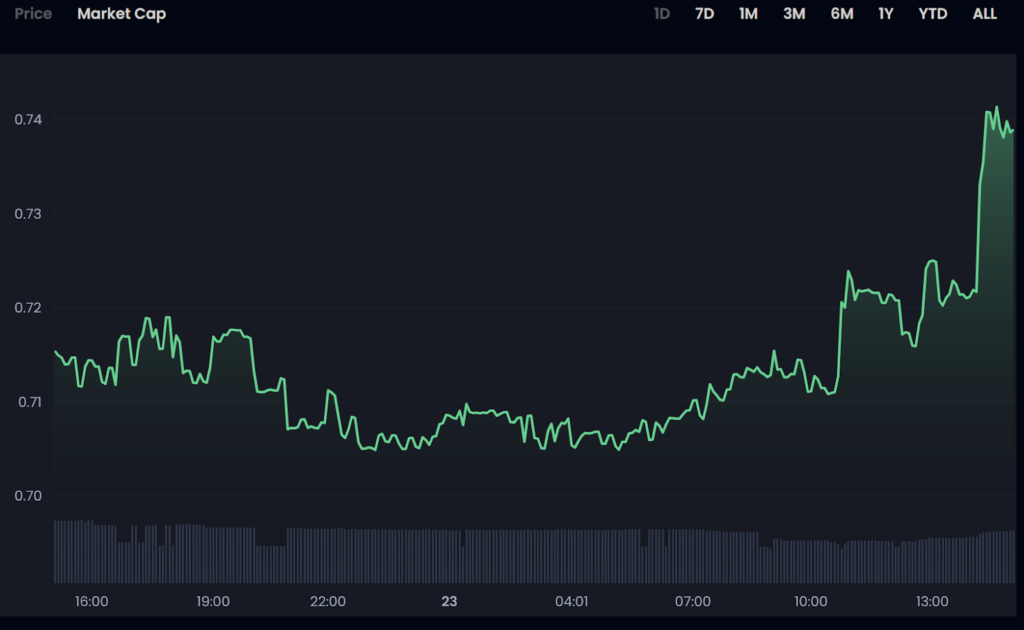
Task: Click the bold 23 date marker
Action: pyautogui.click(x=449, y=601)
